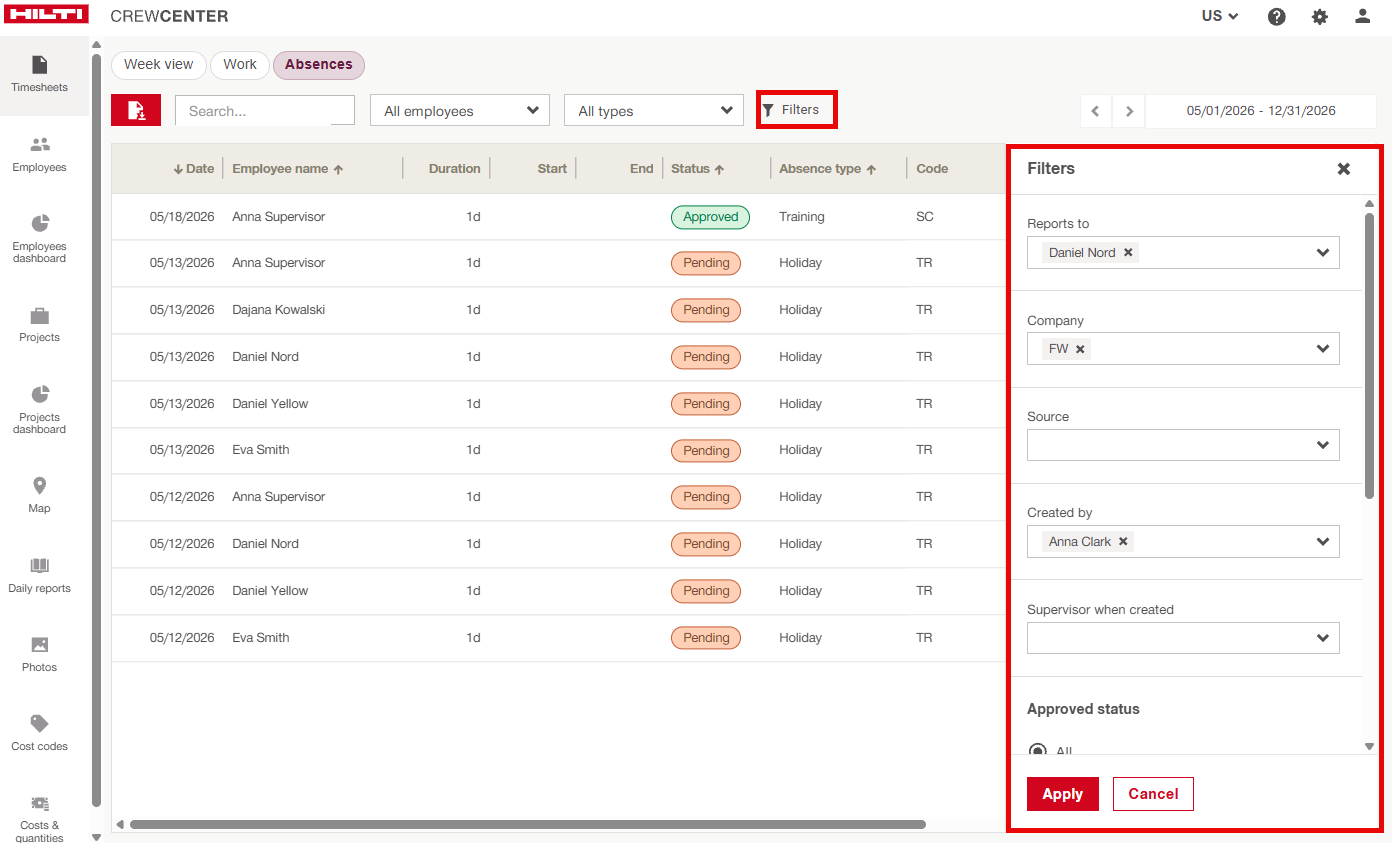Click the Filters panel vertical scrollbar
The height and width of the screenshot is (843, 1392).
pos(1369,355)
